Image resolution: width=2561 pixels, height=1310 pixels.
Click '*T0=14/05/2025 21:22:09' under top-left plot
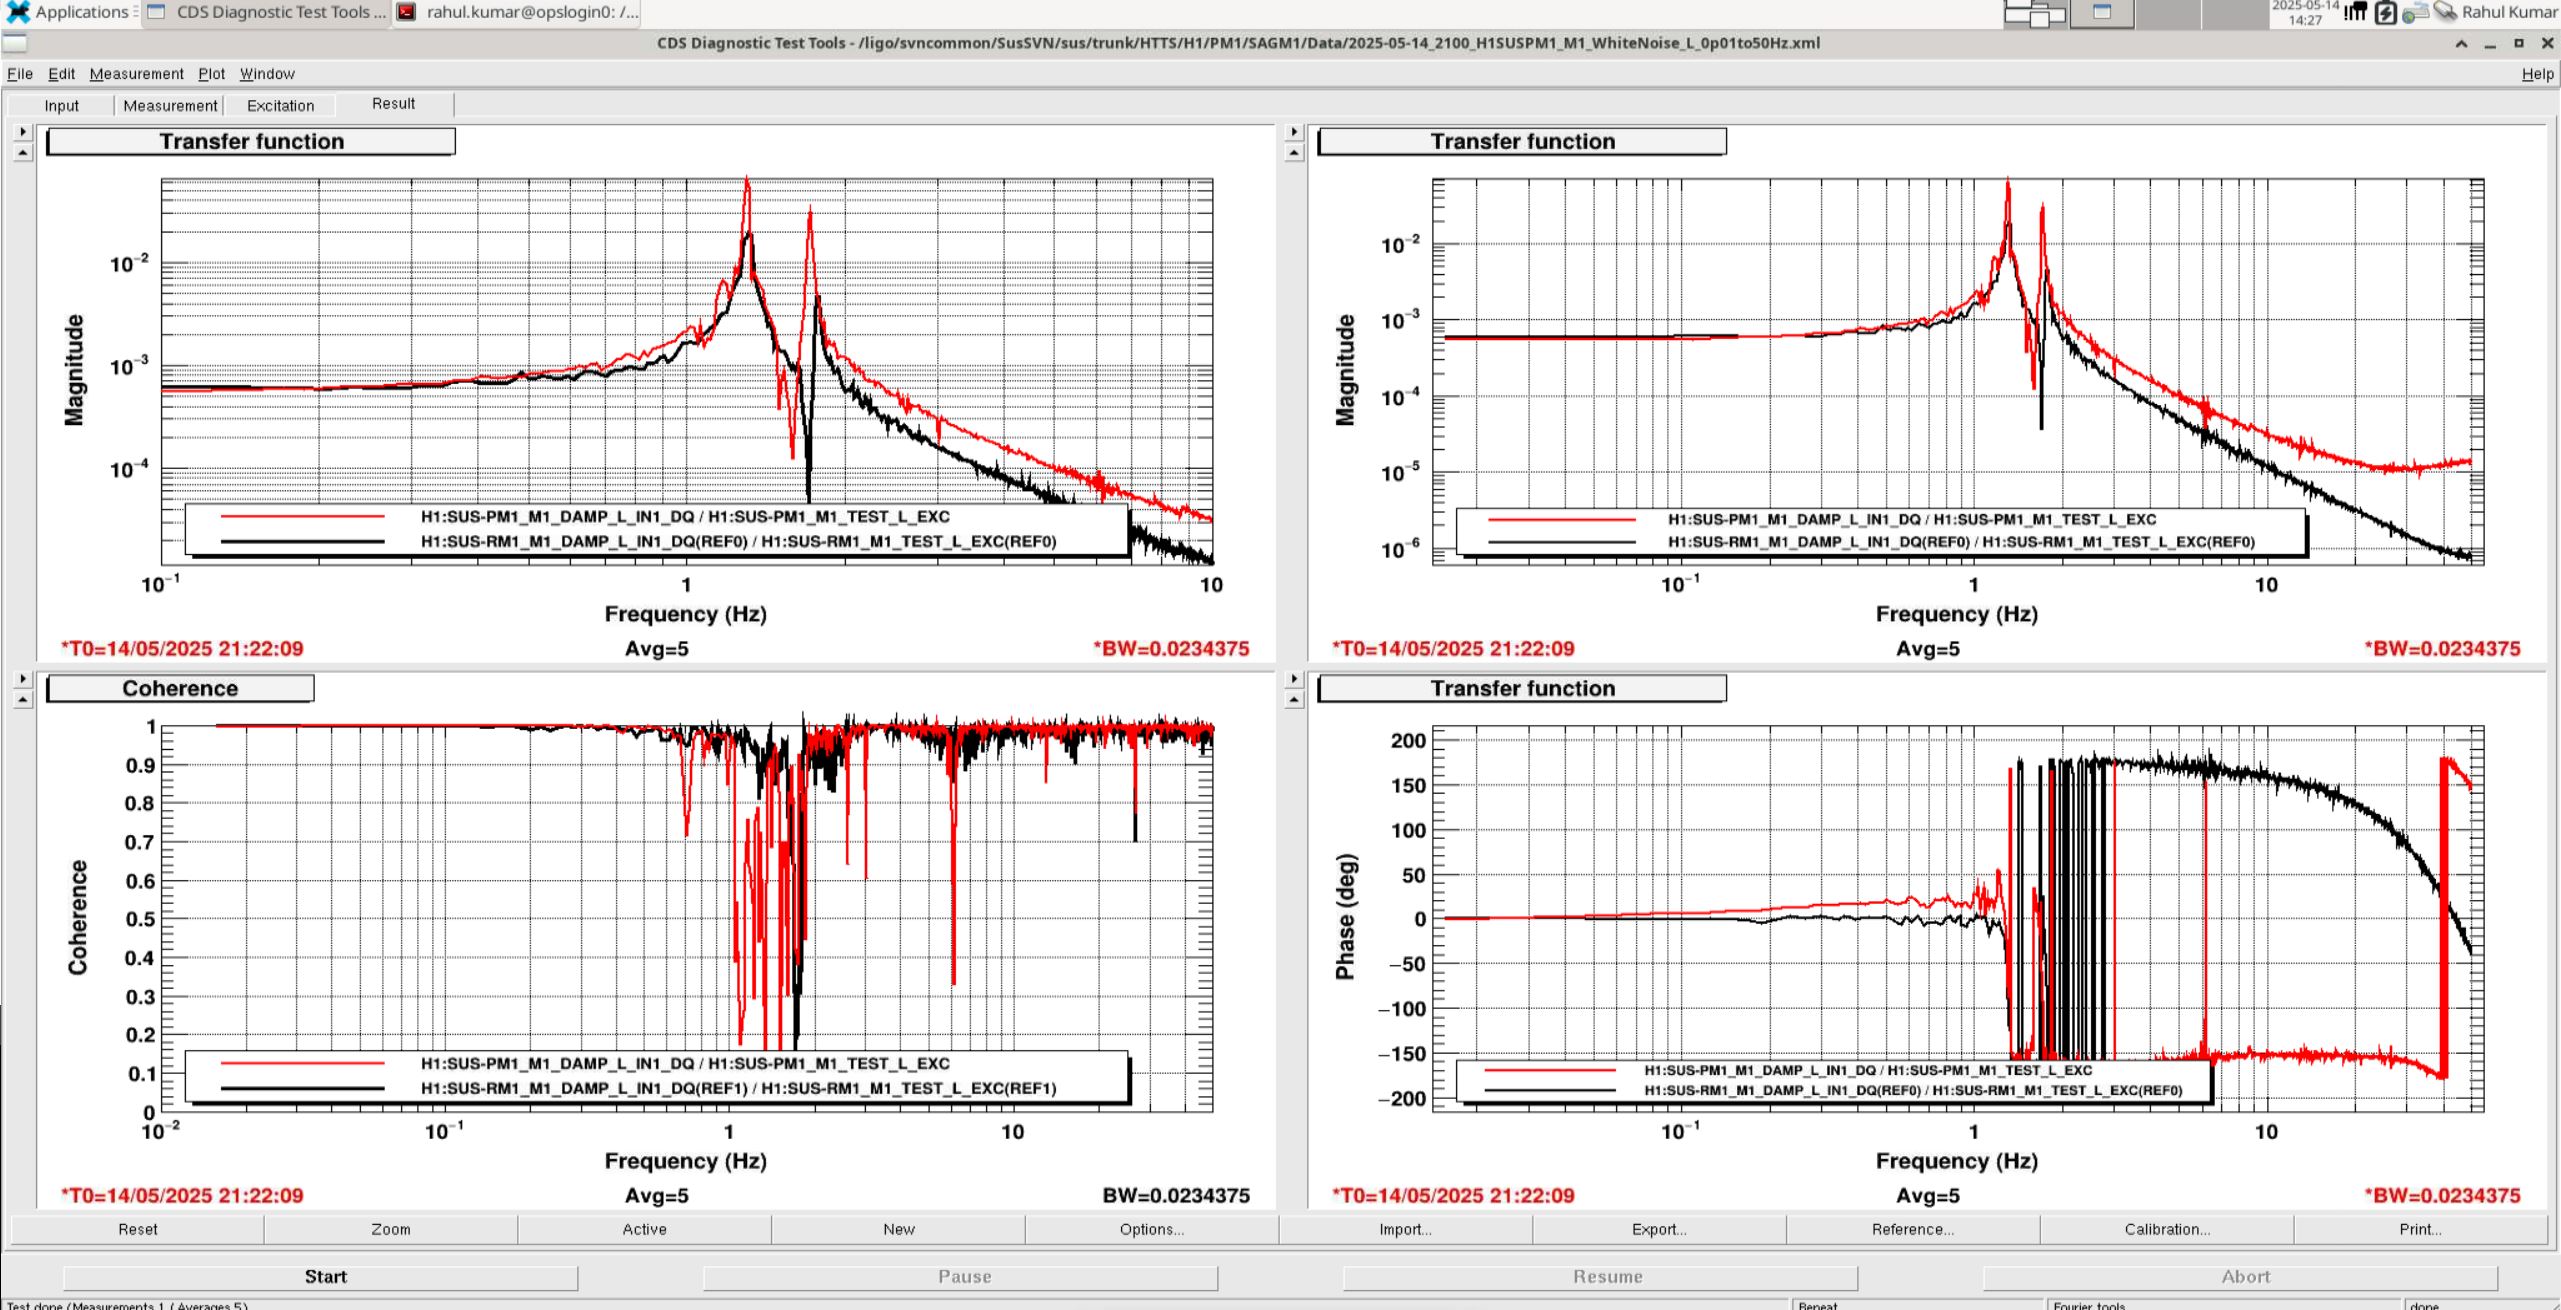182,649
